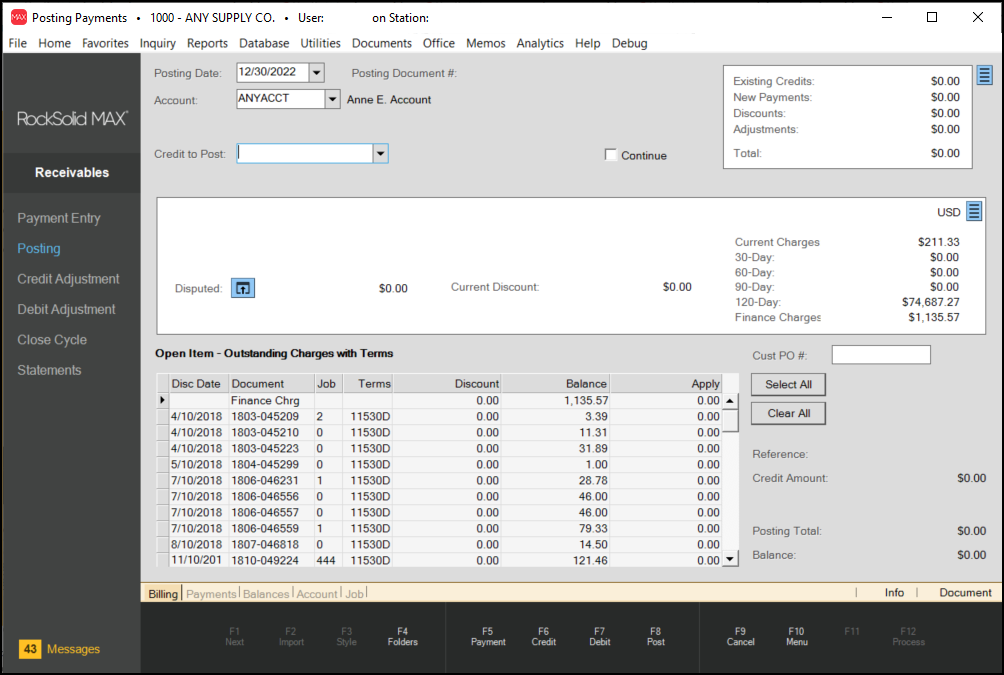Click the Account input field
The image size is (1004, 675).
pyautogui.click(x=280, y=99)
